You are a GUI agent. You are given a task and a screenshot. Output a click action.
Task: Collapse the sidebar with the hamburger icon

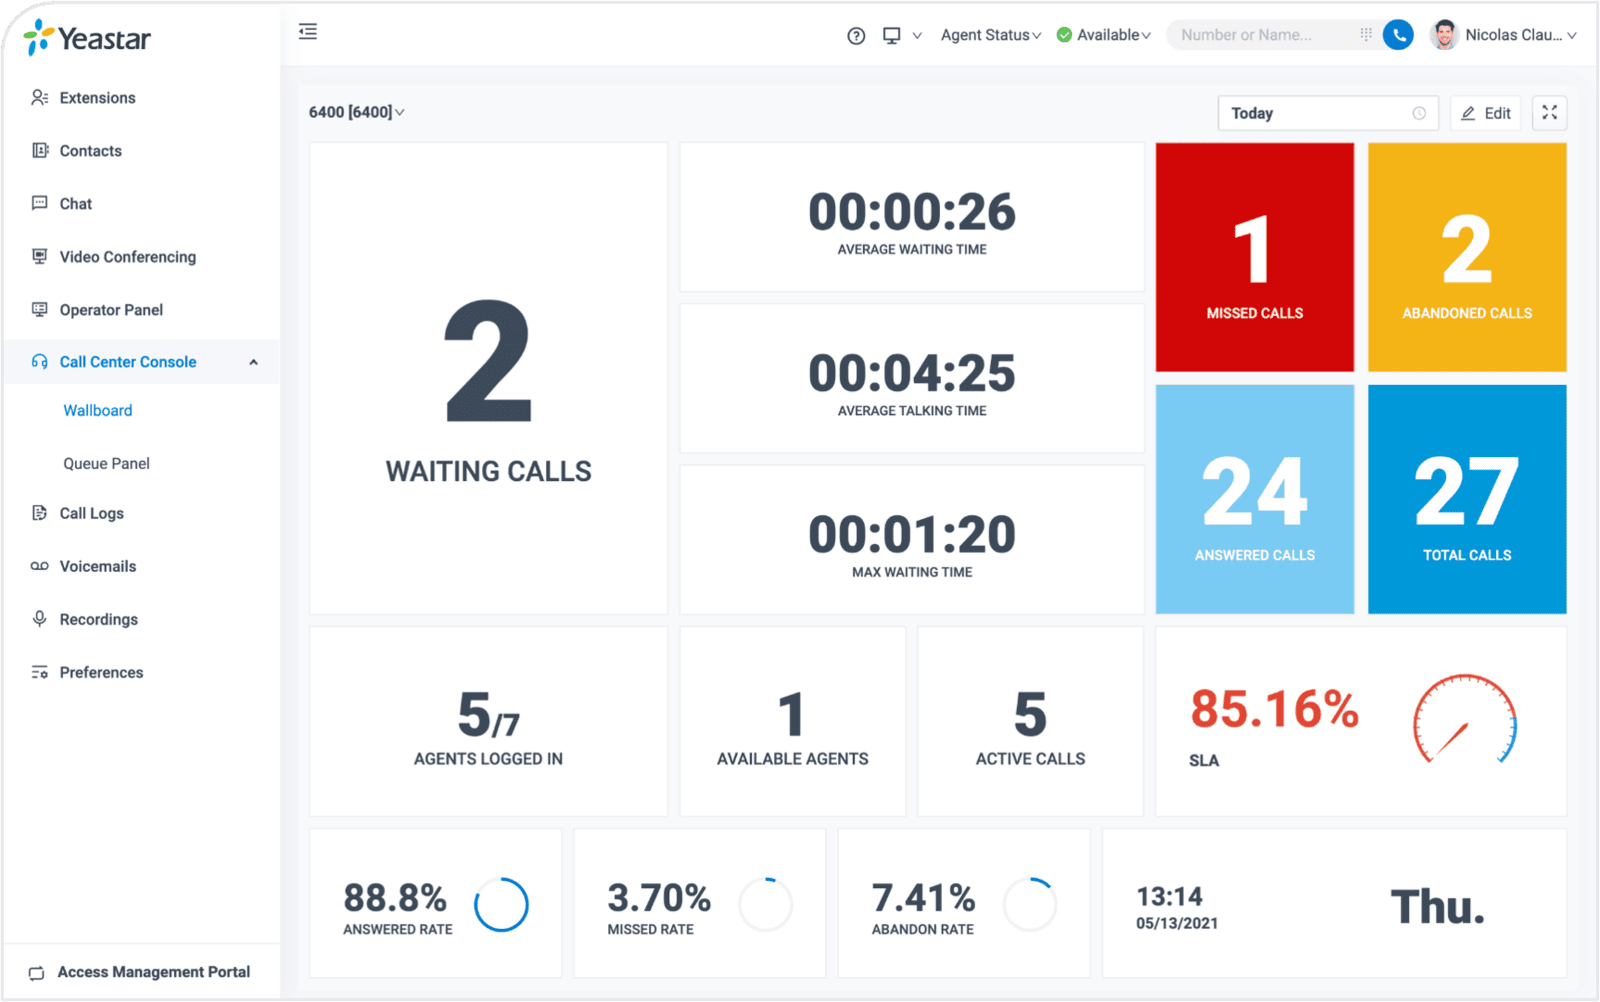[x=308, y=31]
